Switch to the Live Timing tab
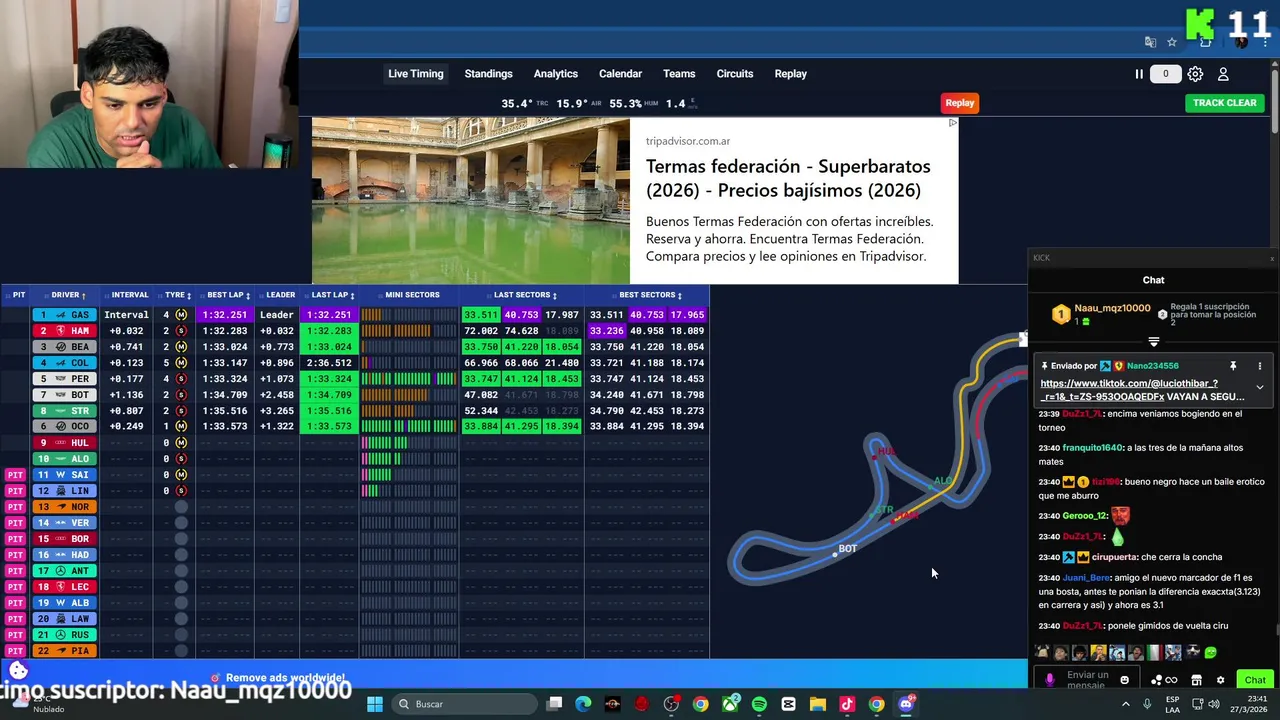 pos(415,74)
